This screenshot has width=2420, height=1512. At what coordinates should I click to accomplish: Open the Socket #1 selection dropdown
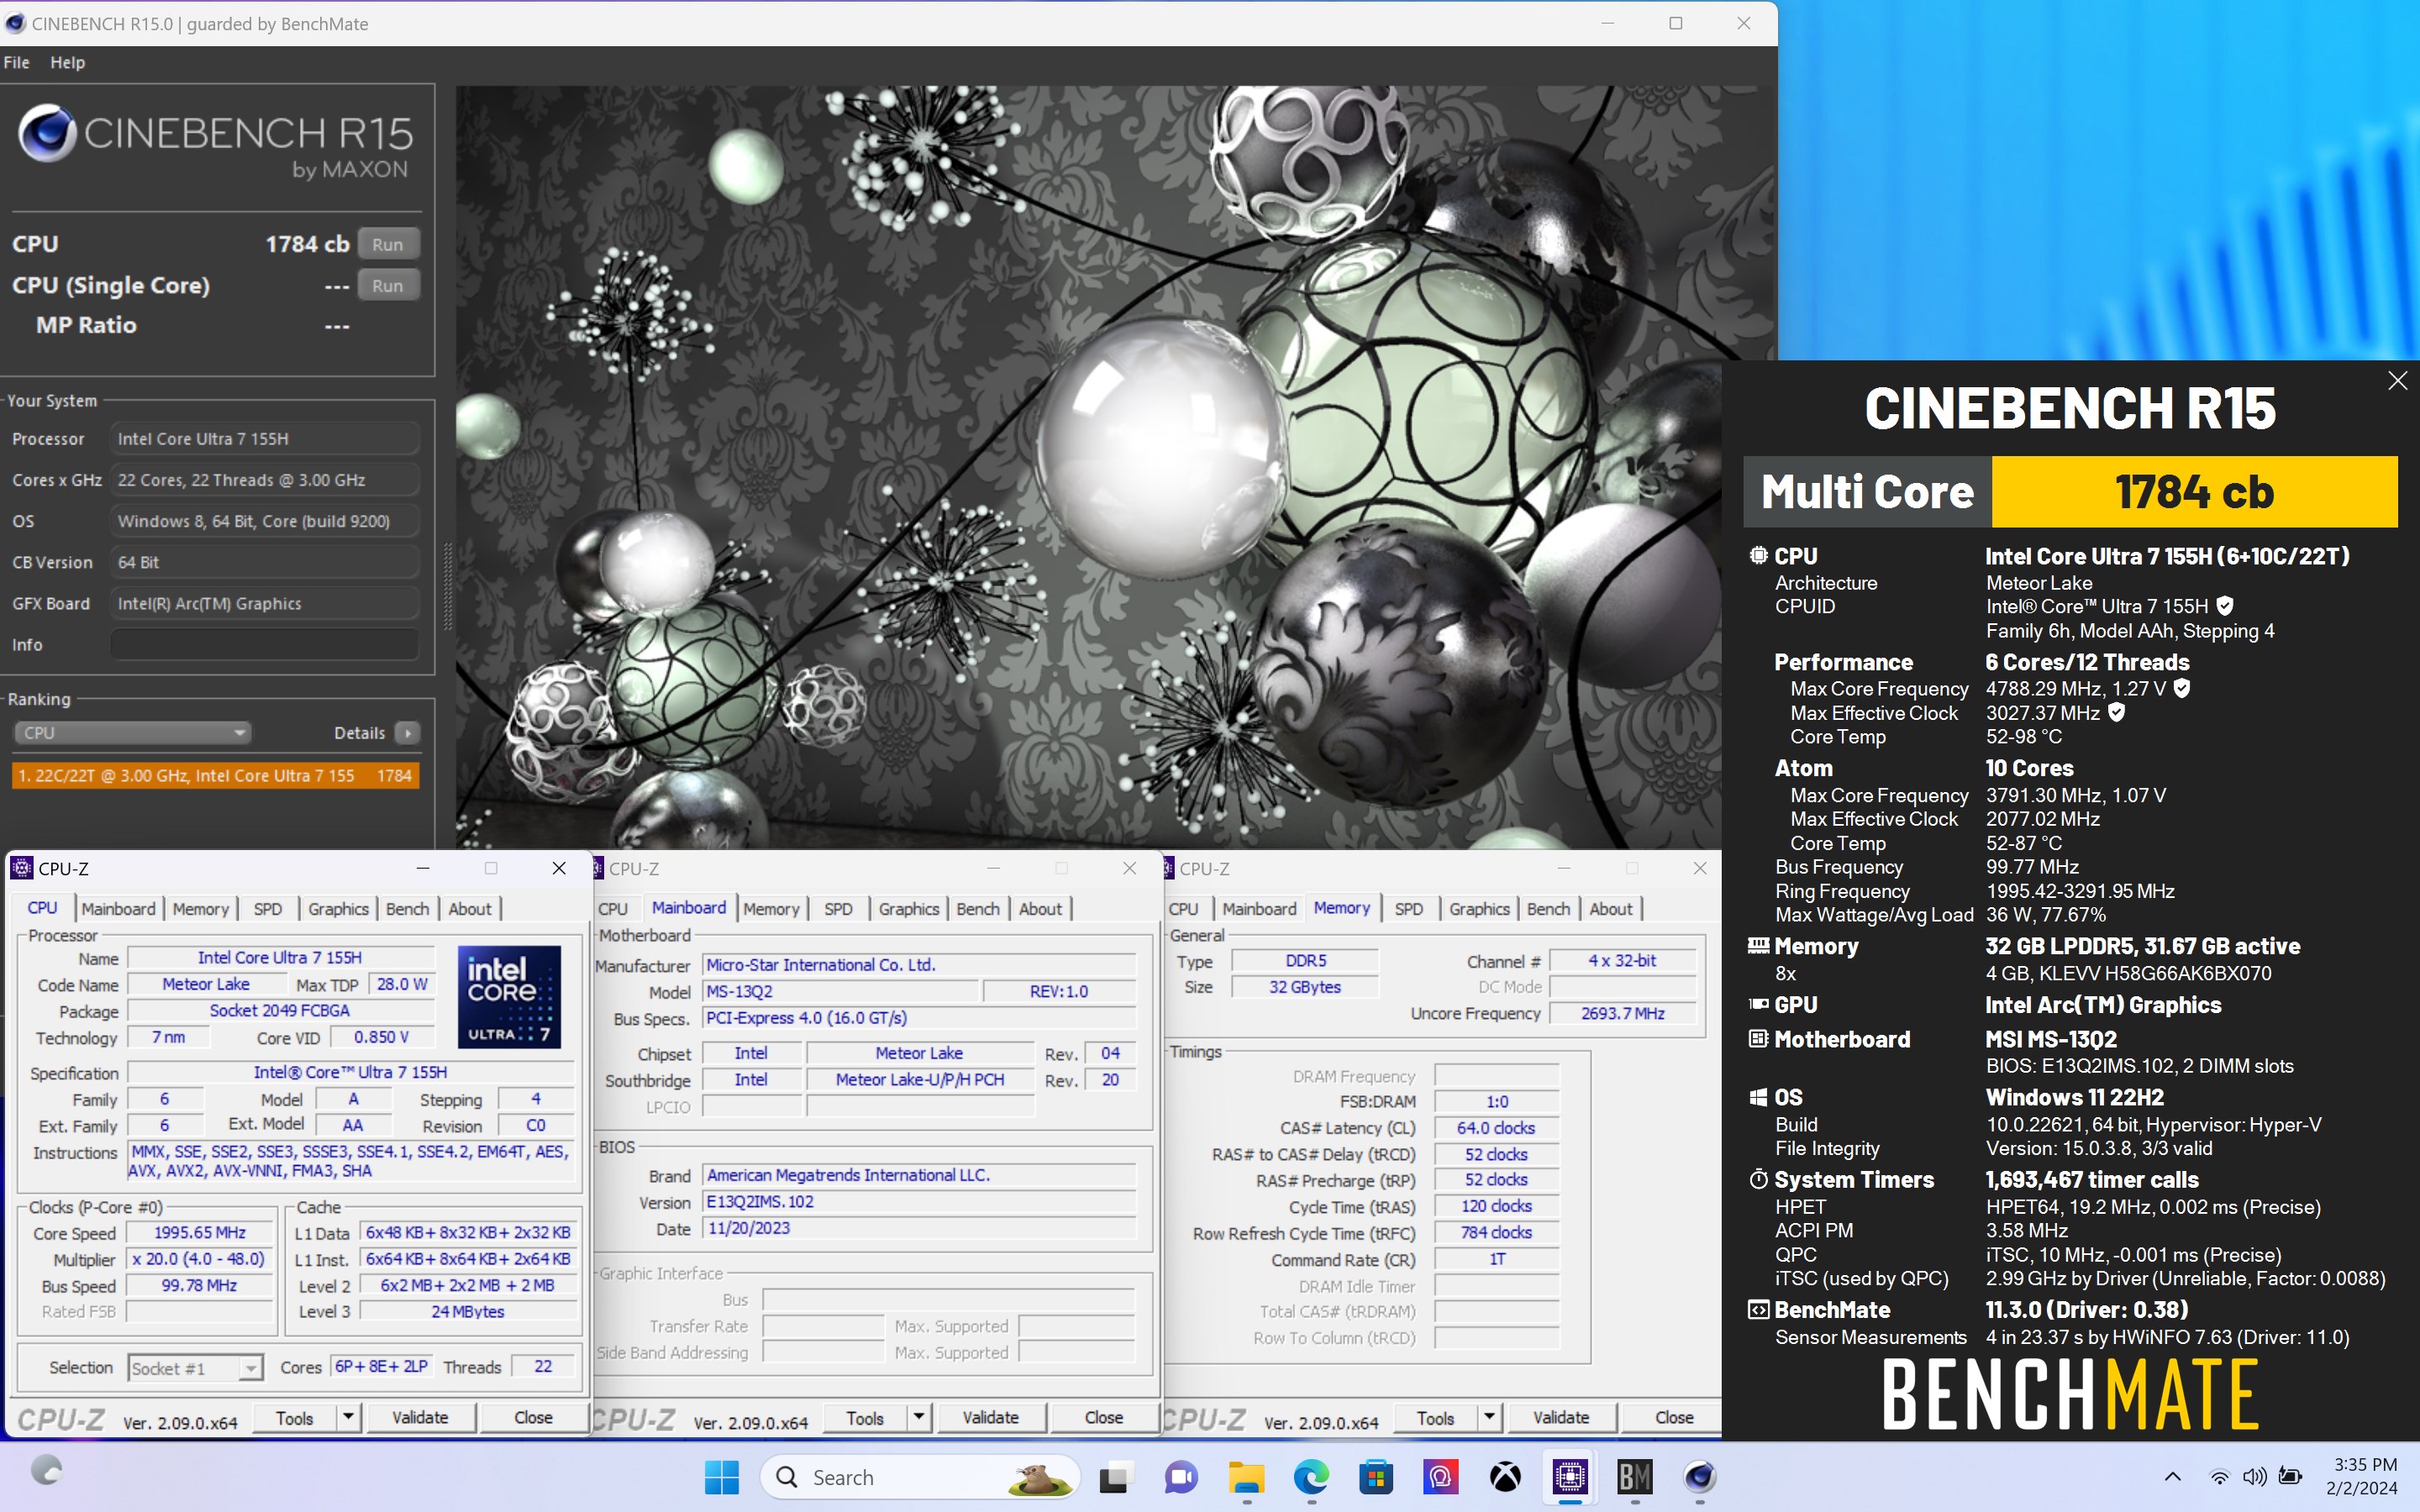(195, 1368)
